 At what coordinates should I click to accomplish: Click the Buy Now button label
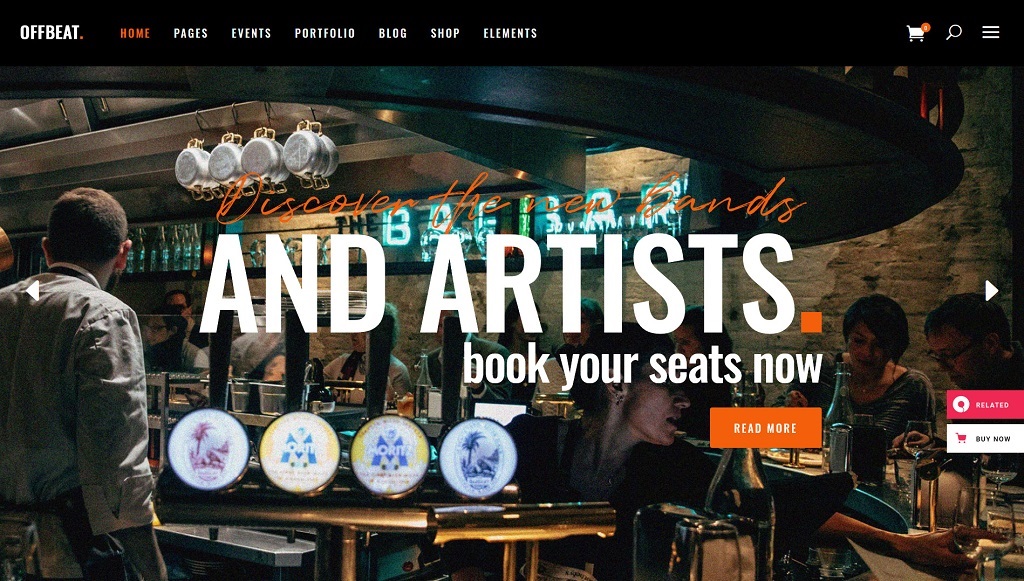(x=993, y=439)
